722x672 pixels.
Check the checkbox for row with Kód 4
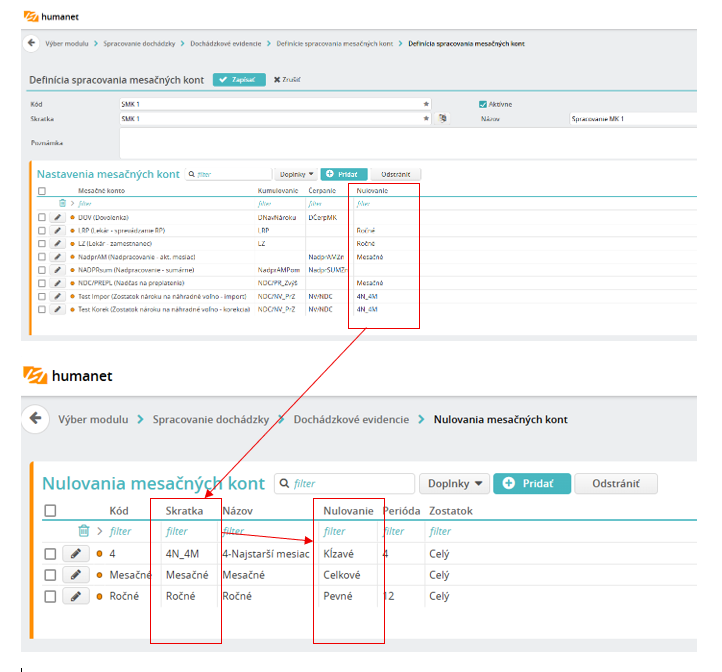50,554
